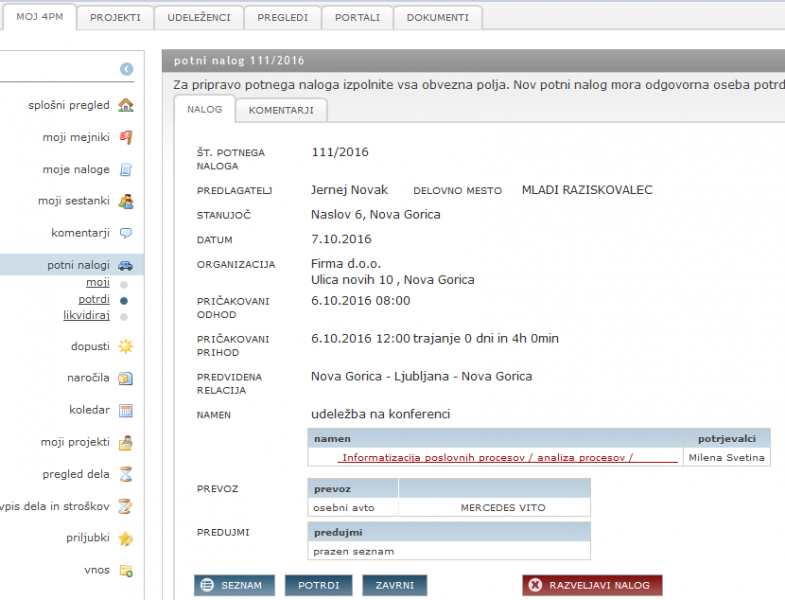
Task: Select the likvidiraj status dot
Action: pos(124,317)
